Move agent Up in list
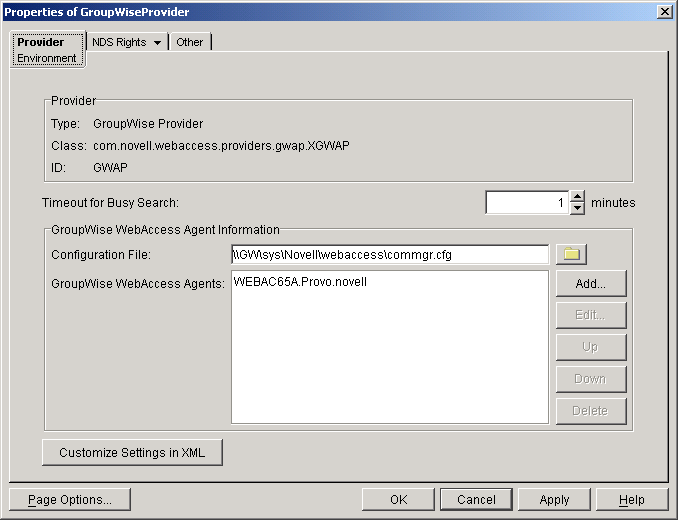Viewport: 678px width, 520px height. point(591,347)
